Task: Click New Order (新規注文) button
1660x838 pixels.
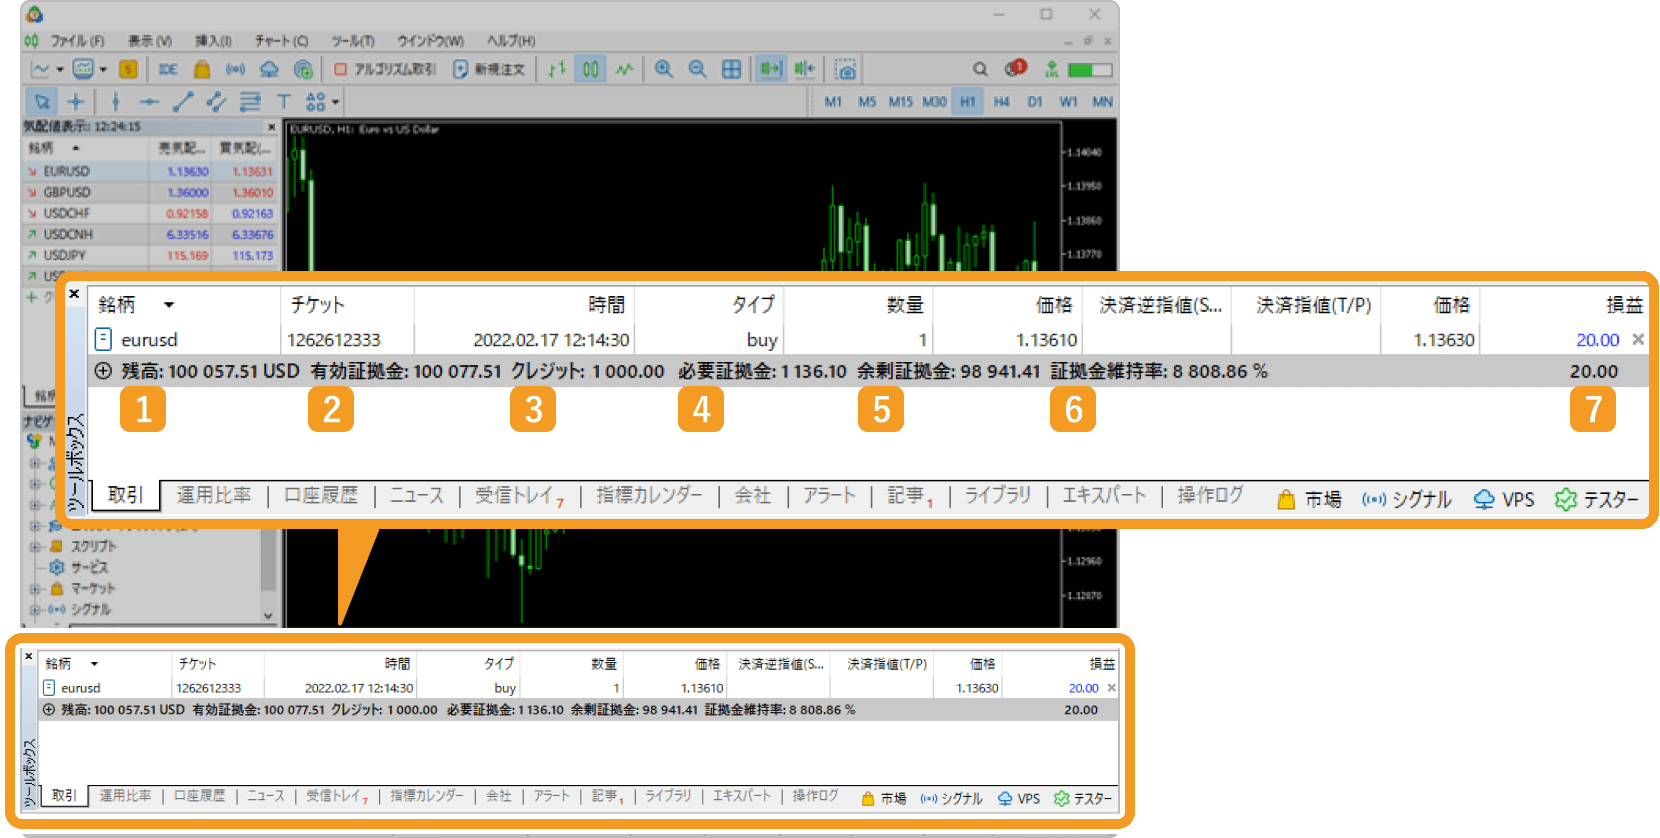Action: [489, 69]
